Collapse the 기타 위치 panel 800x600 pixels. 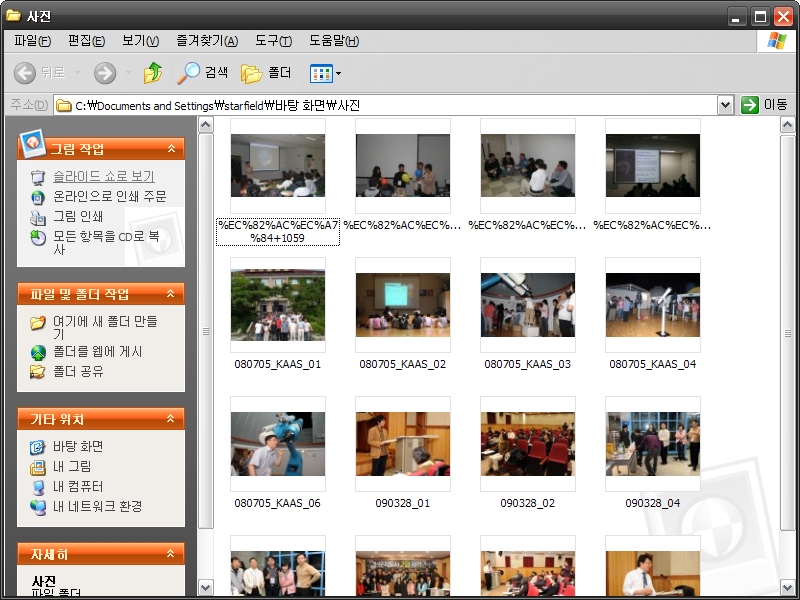pyautogui.click(x=171, y=418)
